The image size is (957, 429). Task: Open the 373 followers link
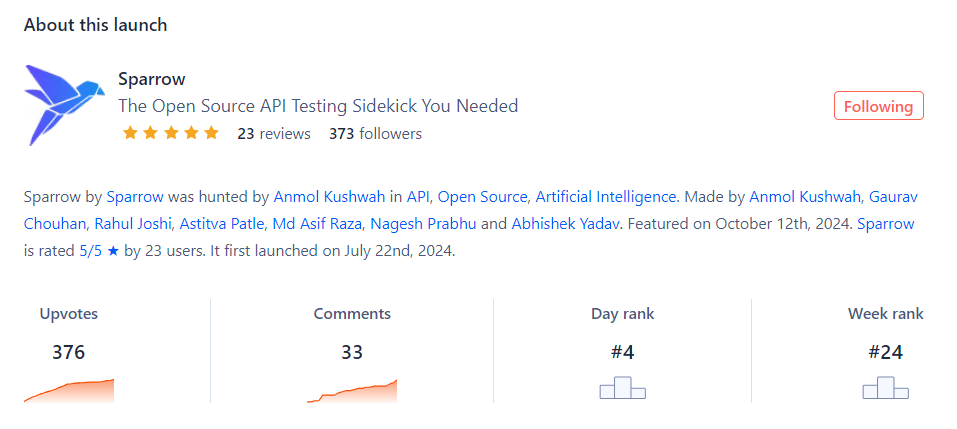(x=375, y=134)
